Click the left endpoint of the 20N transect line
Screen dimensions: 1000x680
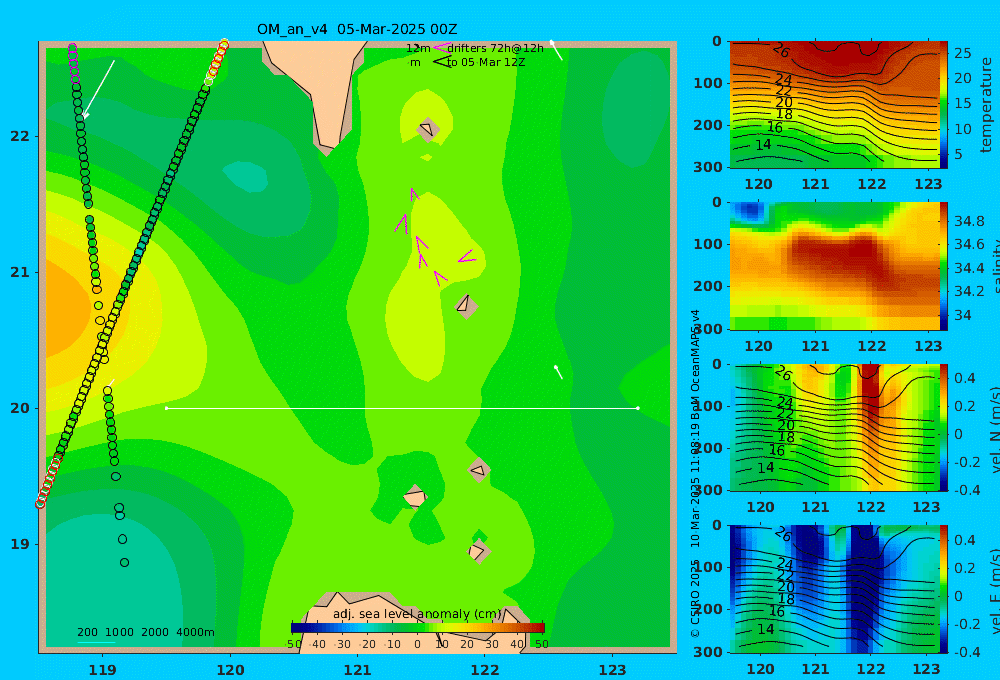167,408
